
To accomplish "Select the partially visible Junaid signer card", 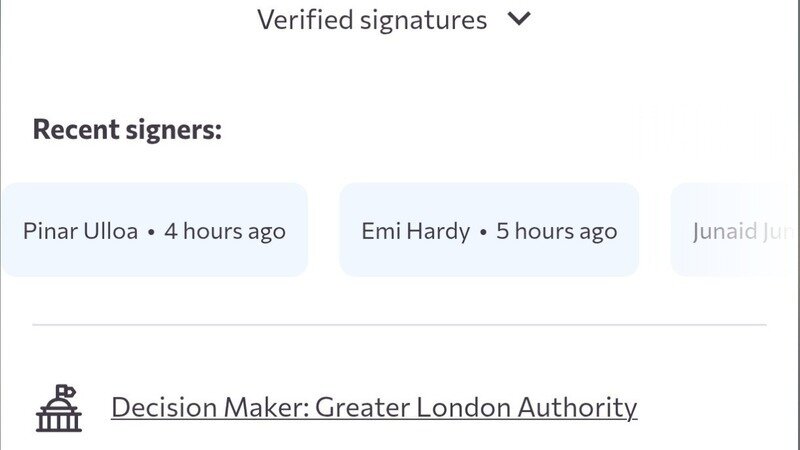I will click(x=734, y=230).
